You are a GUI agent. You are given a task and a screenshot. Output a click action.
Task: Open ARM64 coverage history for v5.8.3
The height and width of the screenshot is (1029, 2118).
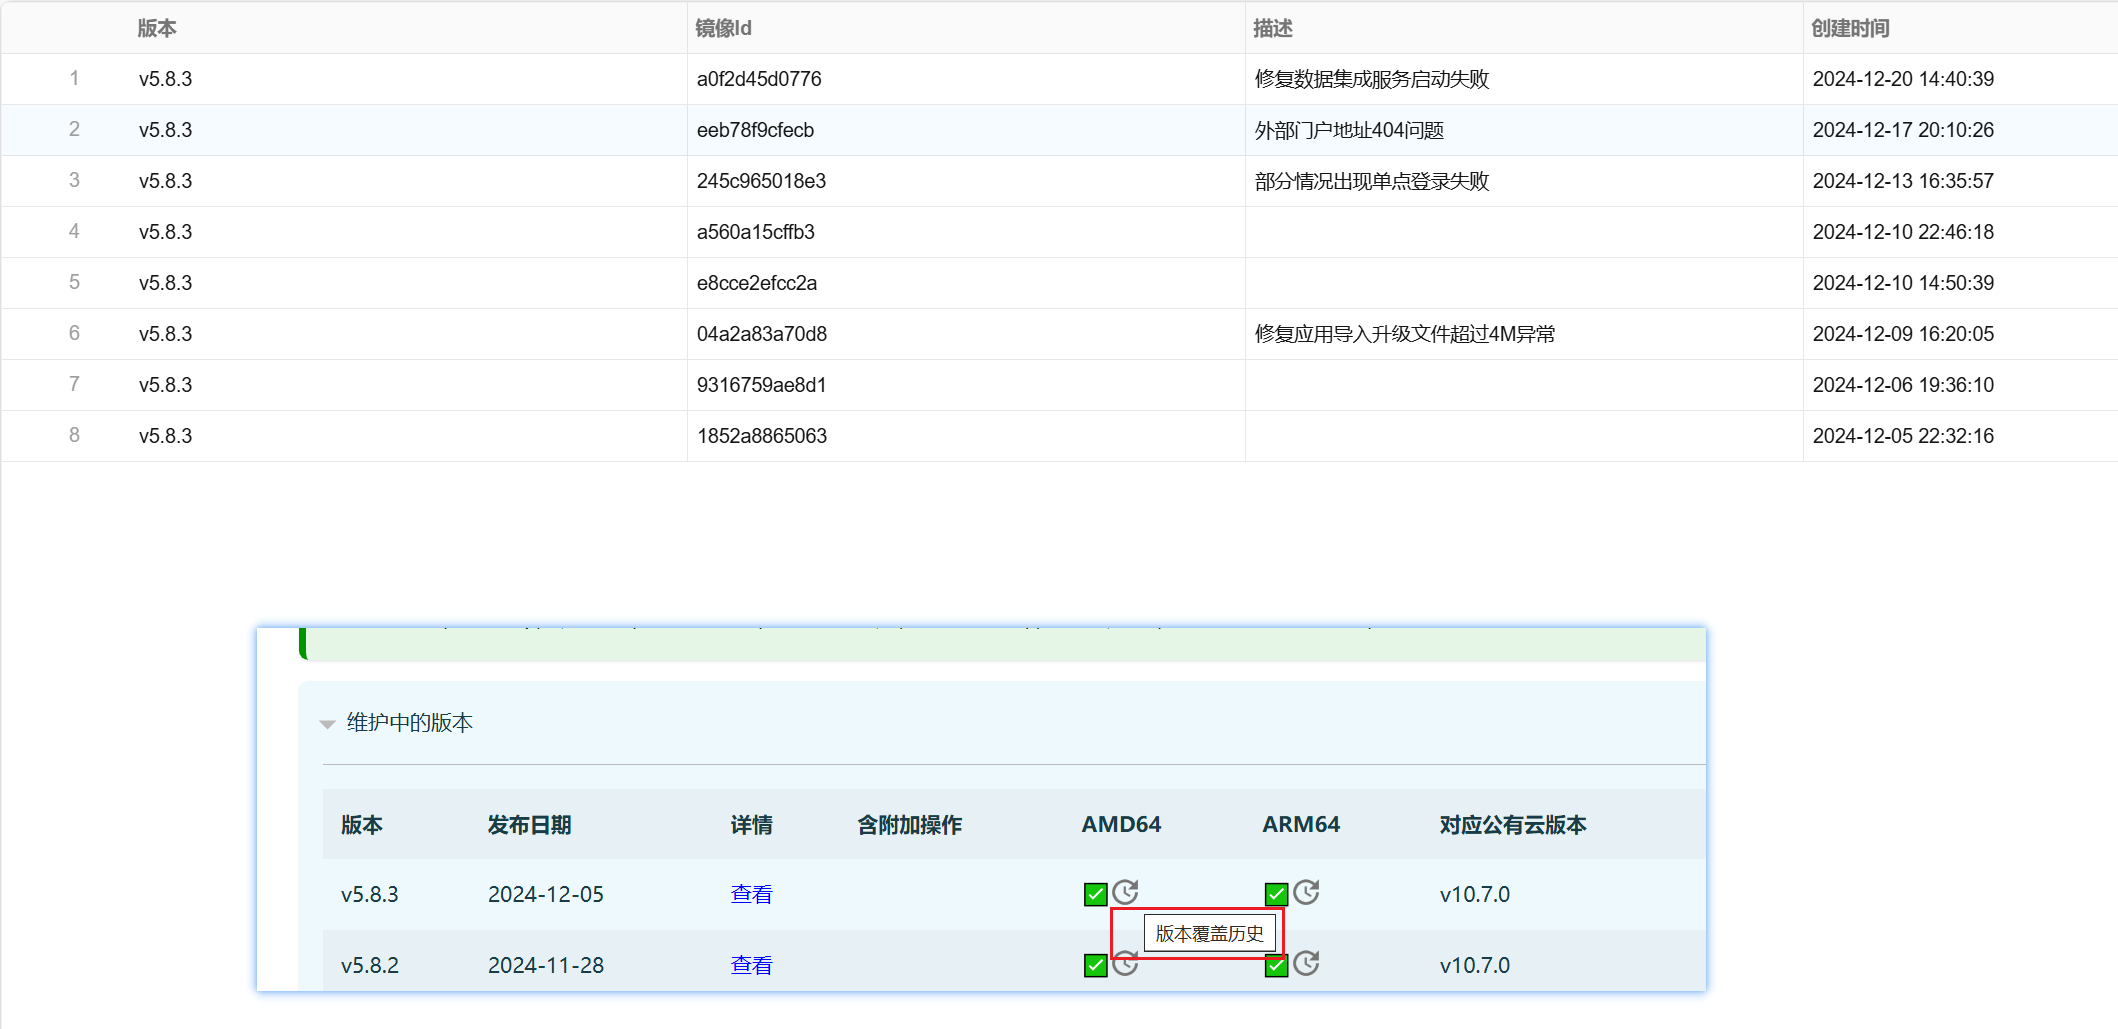[x=1306, y=892]
